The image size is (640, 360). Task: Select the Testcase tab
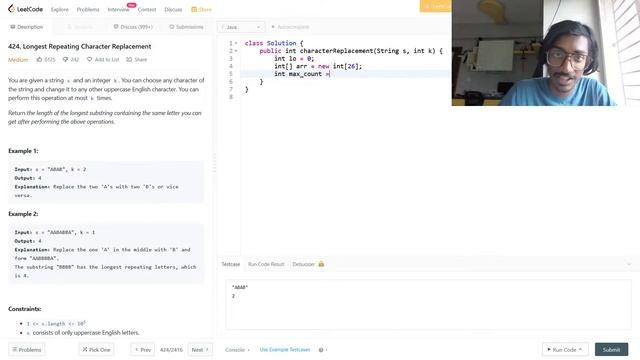231,264
